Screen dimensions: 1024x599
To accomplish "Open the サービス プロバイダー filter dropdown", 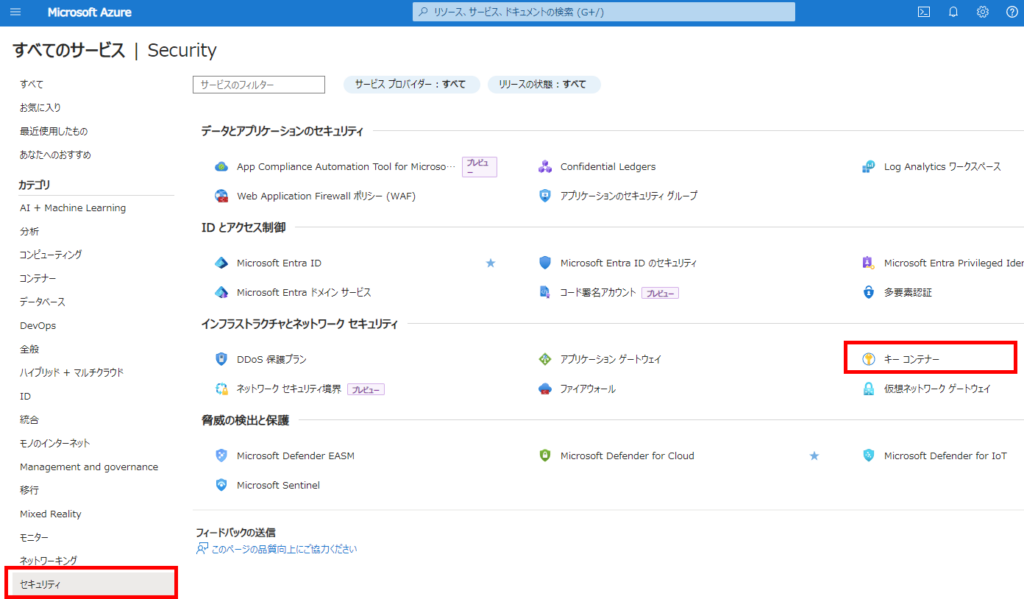I will point(411,84).
